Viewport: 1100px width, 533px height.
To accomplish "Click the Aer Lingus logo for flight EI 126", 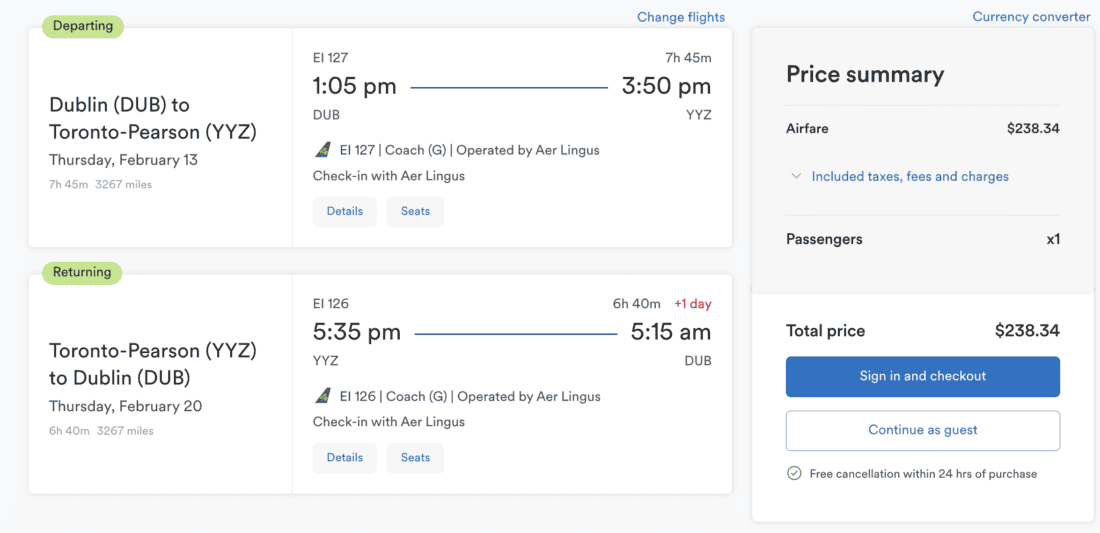I will pyautogui.click(x=322, y=396).
